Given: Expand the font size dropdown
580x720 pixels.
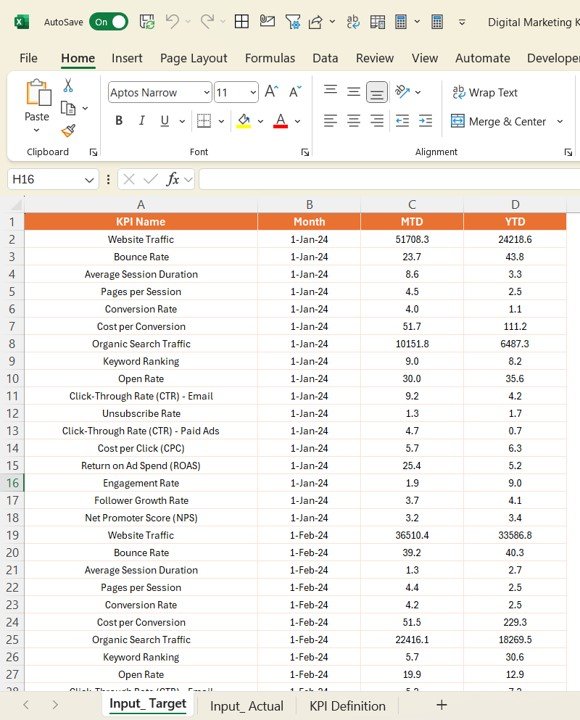Looking at the screenshot, I should pyautogui.click(x=253, y=93).
